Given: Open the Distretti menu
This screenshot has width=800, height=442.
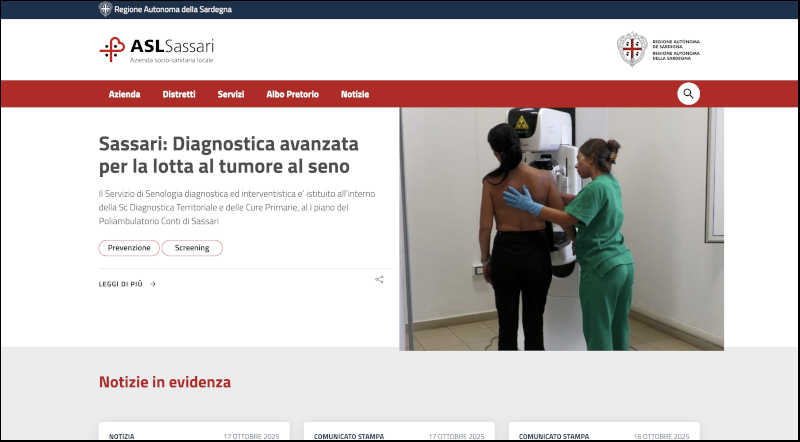Looking at the screenshot, I should coord(179,94).
